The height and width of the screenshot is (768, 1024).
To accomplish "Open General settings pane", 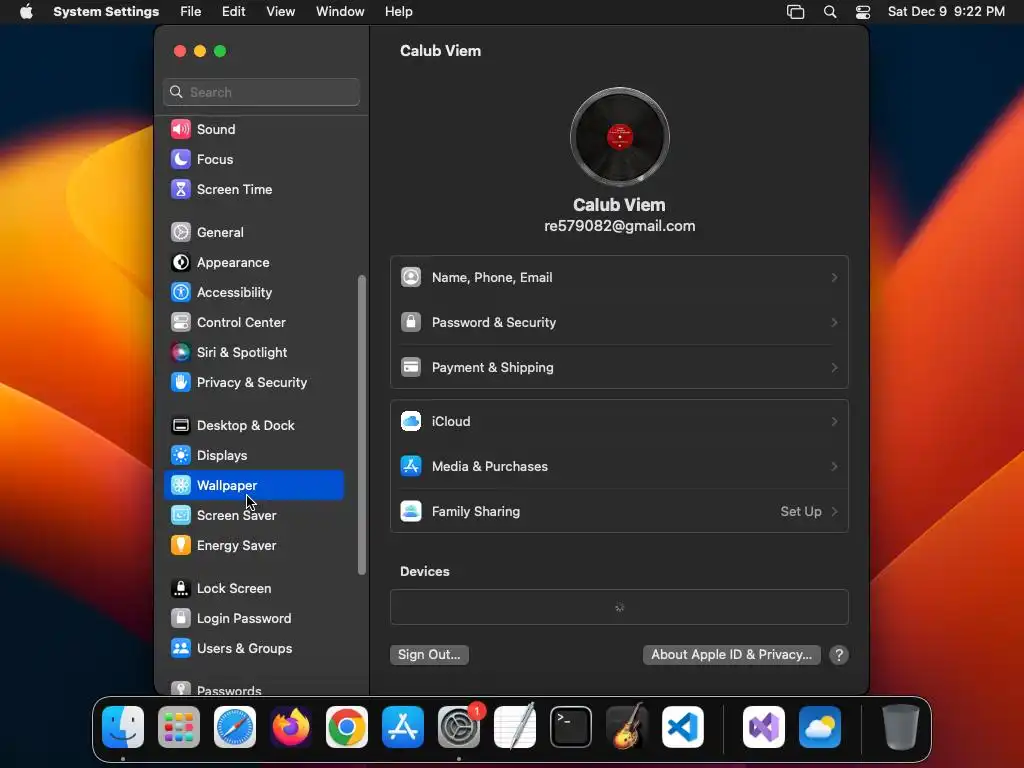I will [253, 232].
